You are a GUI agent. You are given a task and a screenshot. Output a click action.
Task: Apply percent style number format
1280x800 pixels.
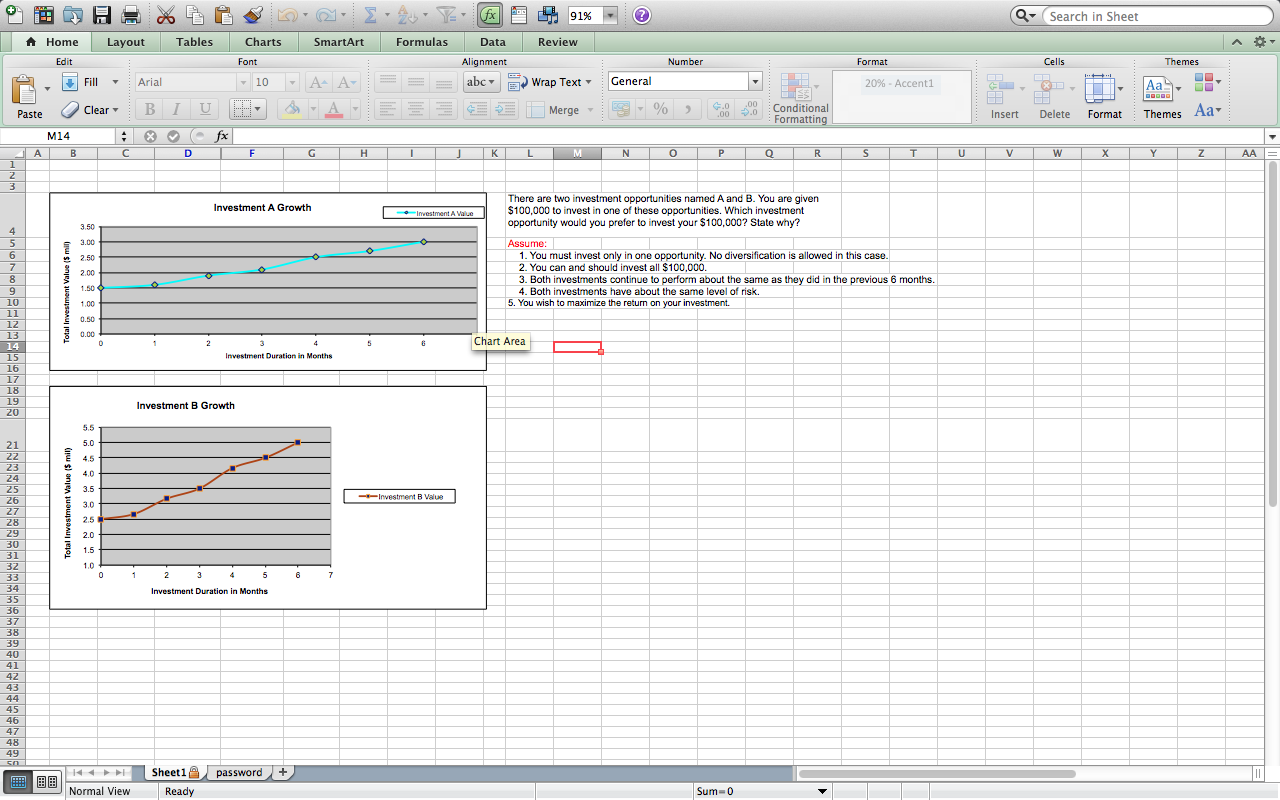coord(660,110)
